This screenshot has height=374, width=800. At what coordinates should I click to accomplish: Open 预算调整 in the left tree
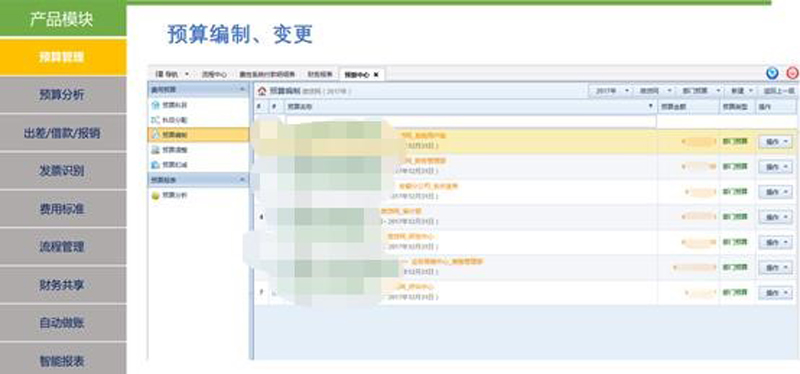[175, 150]
